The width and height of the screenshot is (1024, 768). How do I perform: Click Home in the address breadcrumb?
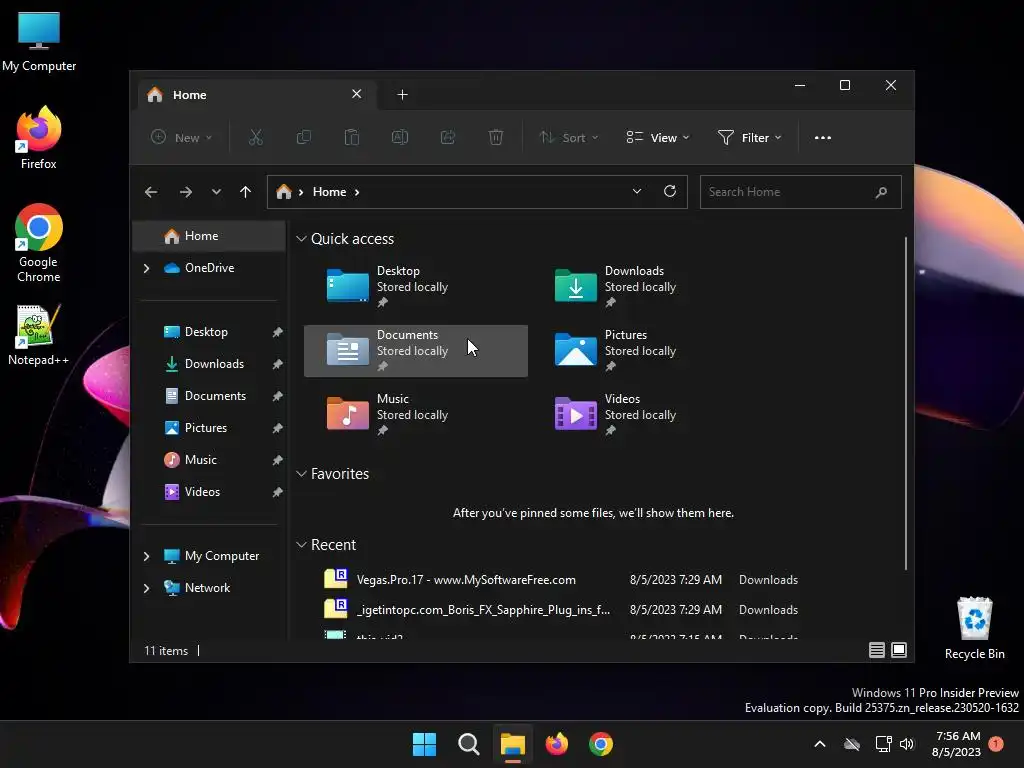pyautogui.click(x=329, y=192)
